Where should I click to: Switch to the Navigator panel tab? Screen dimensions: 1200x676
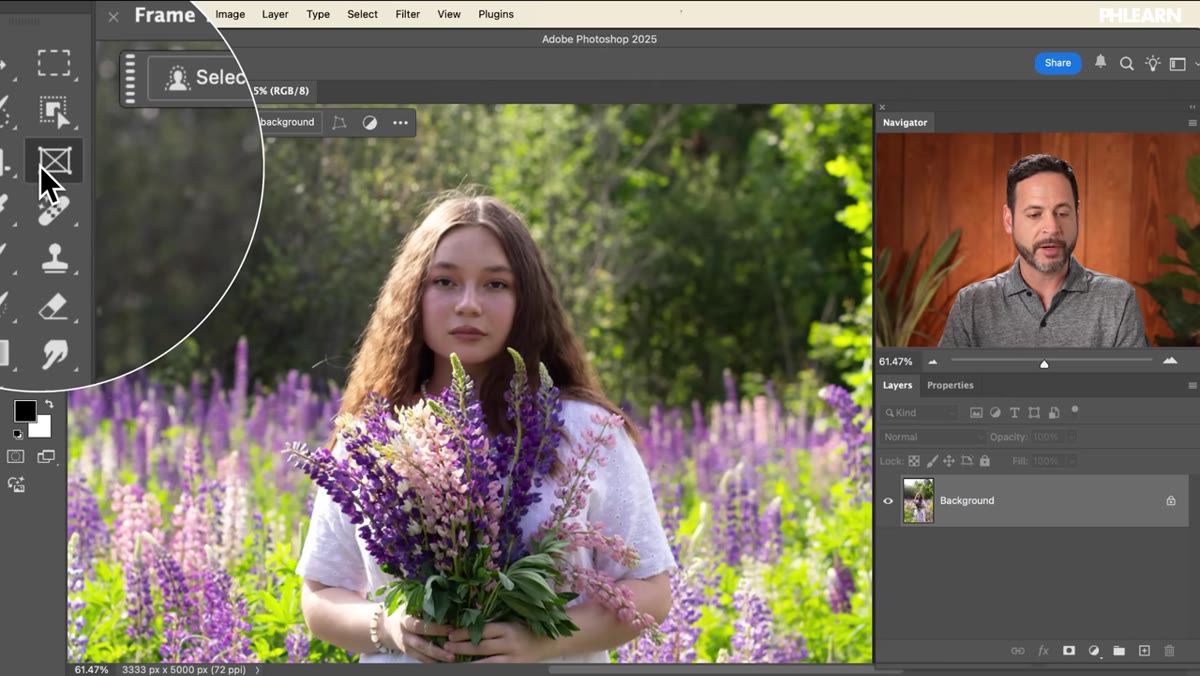click(x=905, y=122)
